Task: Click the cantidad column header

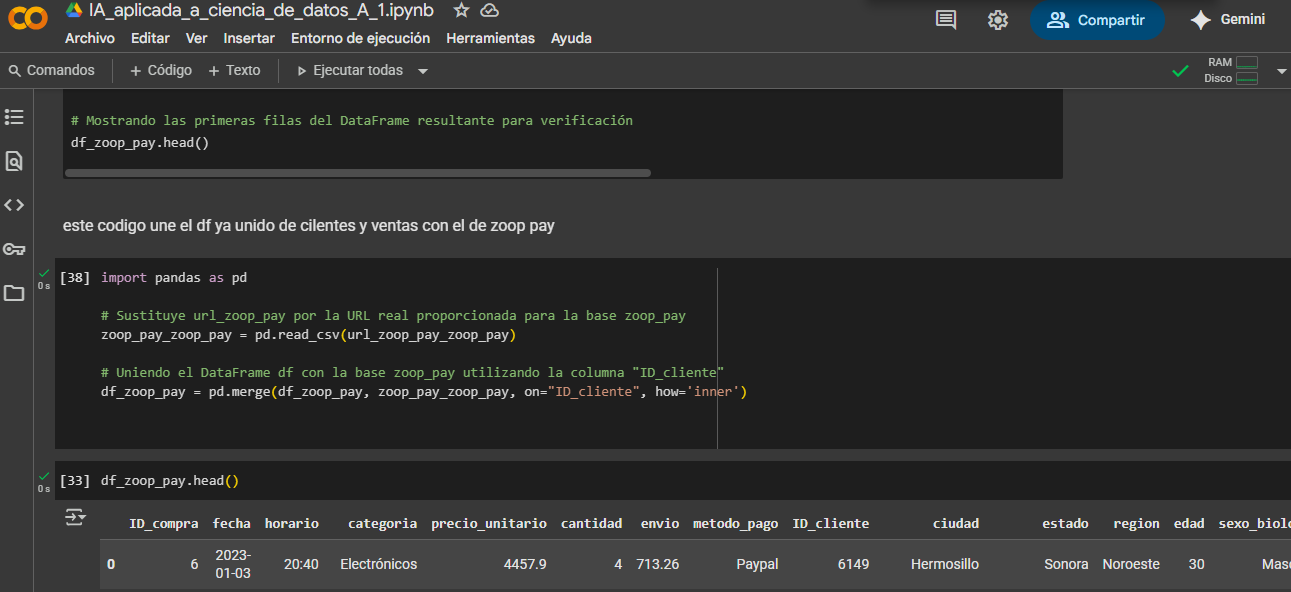Action: click(x=592, y=523)
